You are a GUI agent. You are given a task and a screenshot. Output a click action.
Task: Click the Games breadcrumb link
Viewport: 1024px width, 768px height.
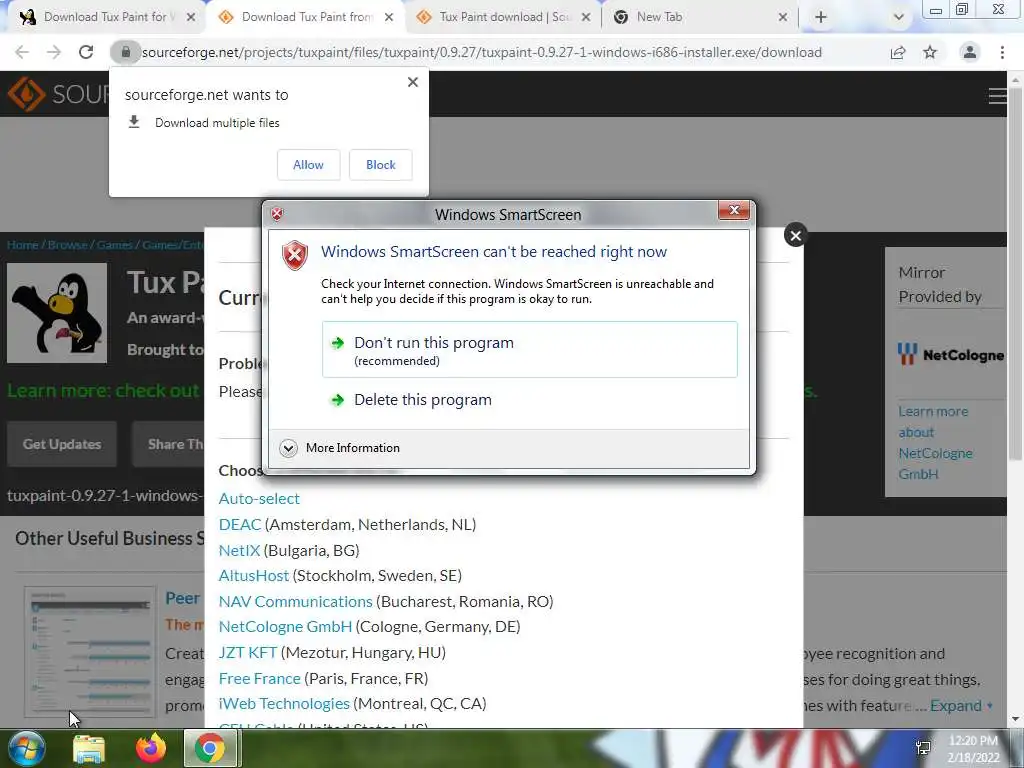114,245
